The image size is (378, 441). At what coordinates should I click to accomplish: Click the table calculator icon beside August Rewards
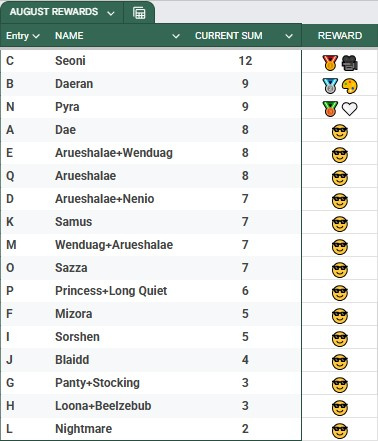point(139,13)
